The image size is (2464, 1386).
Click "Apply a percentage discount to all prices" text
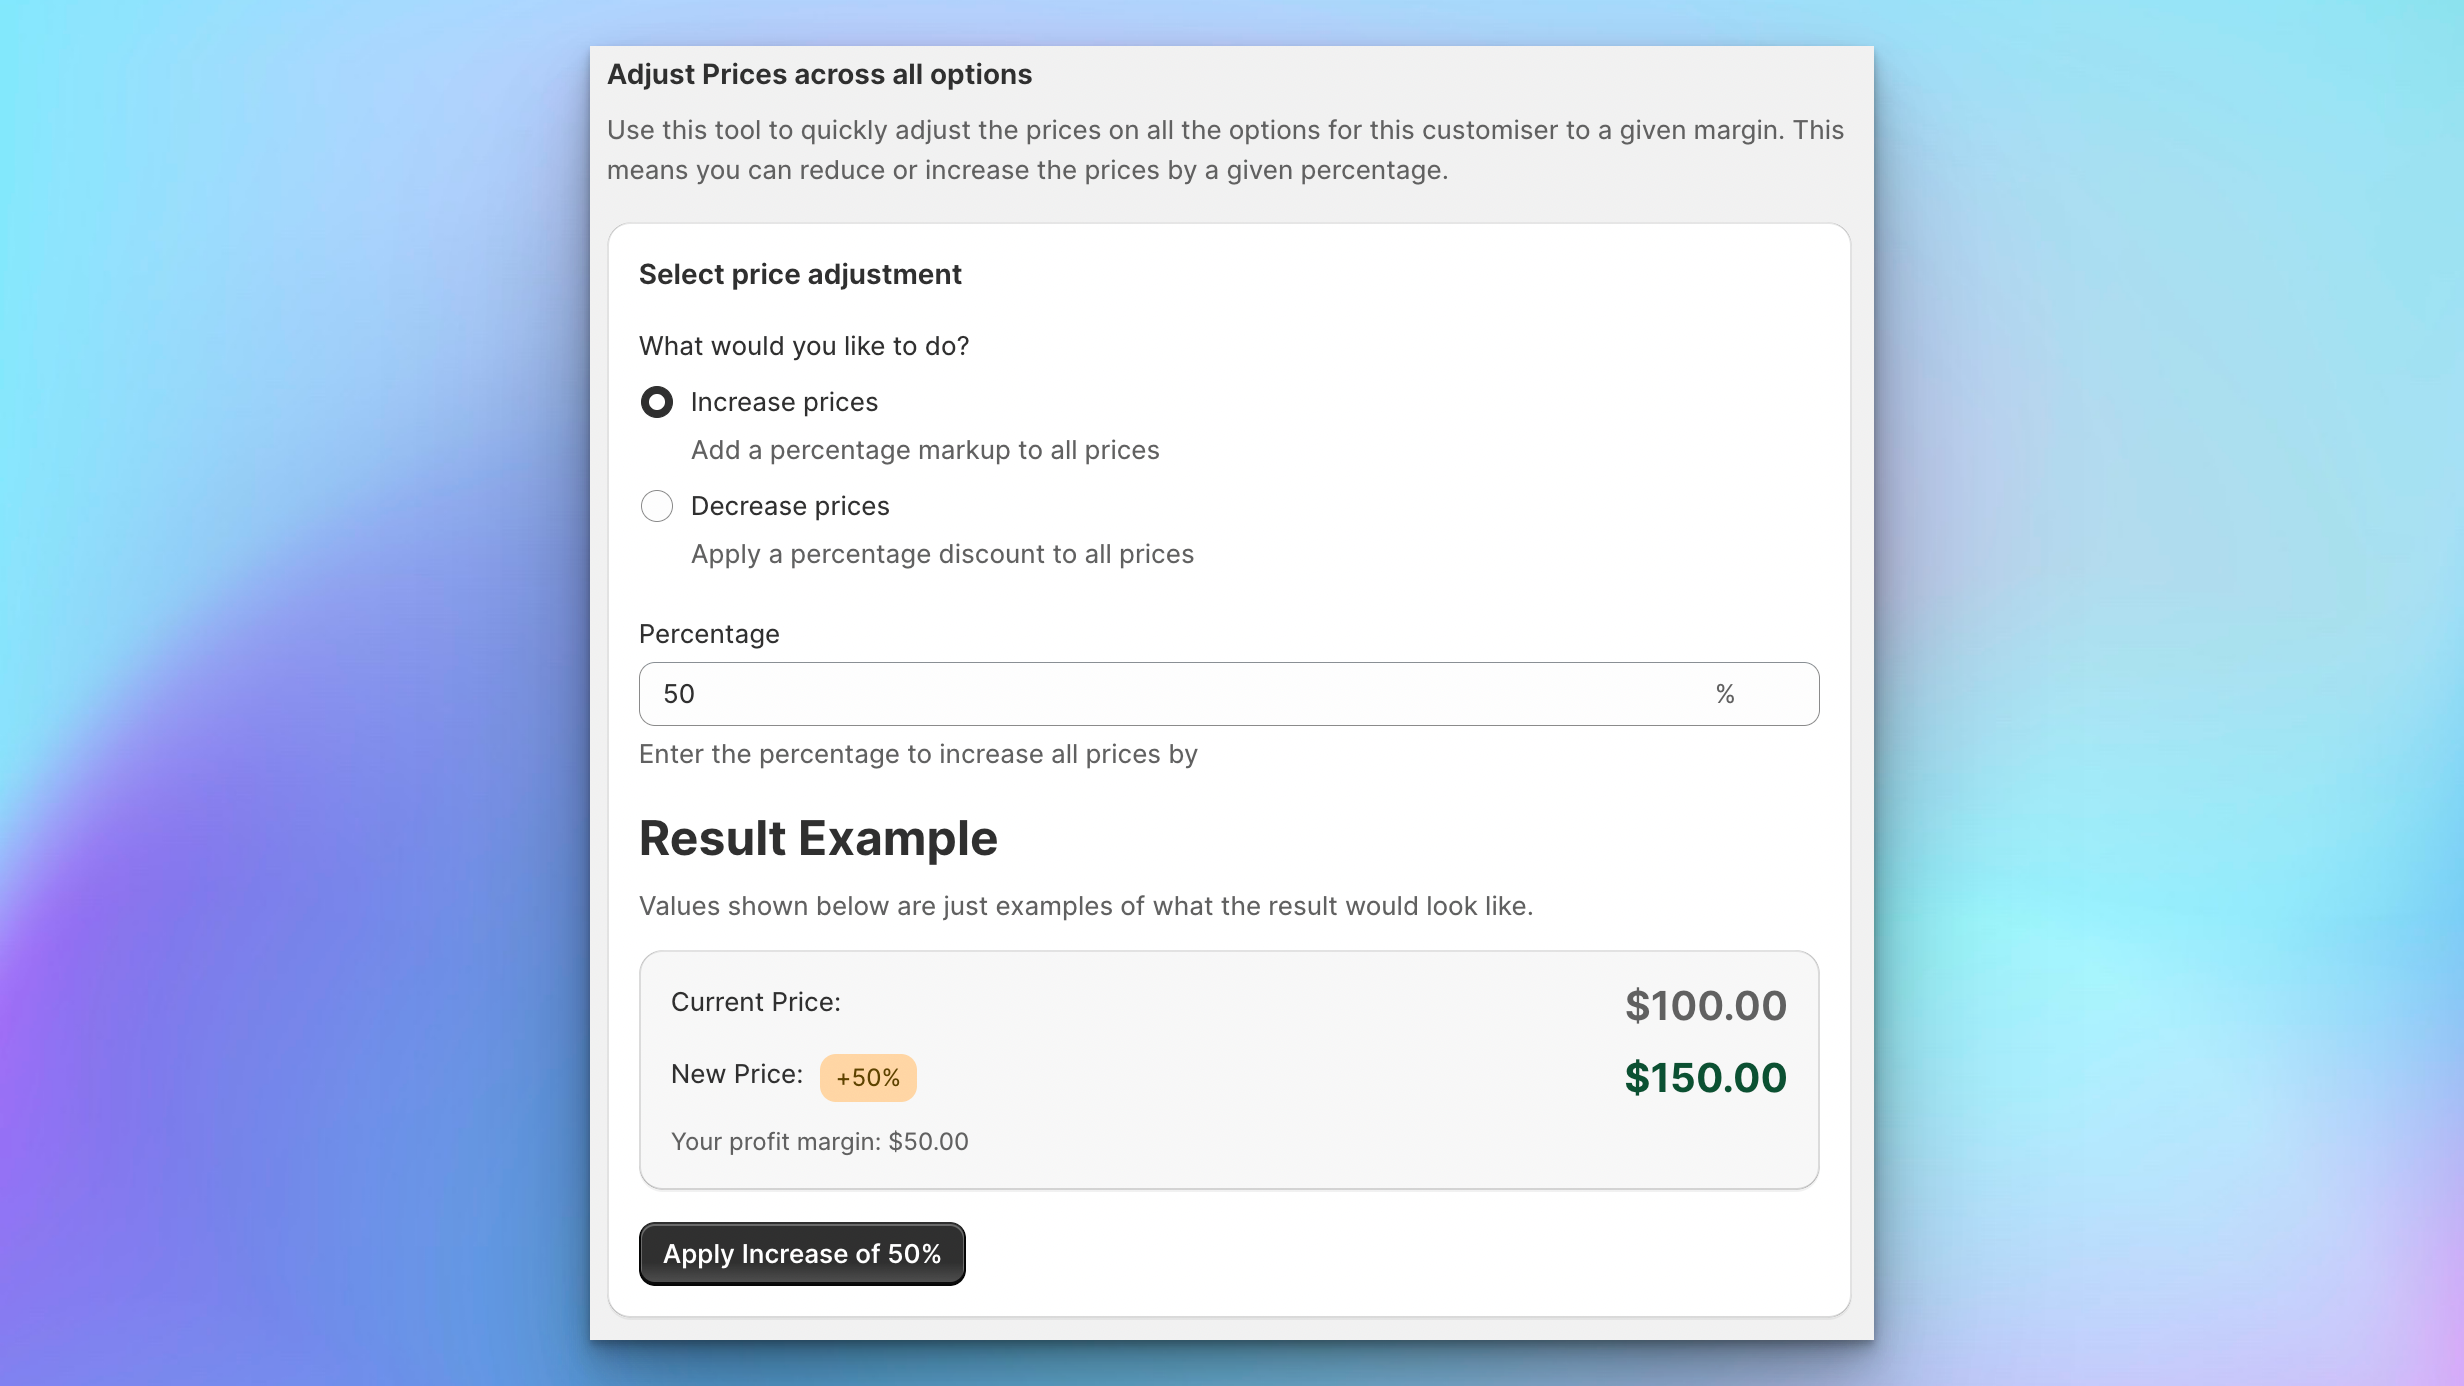coord(942,554)
